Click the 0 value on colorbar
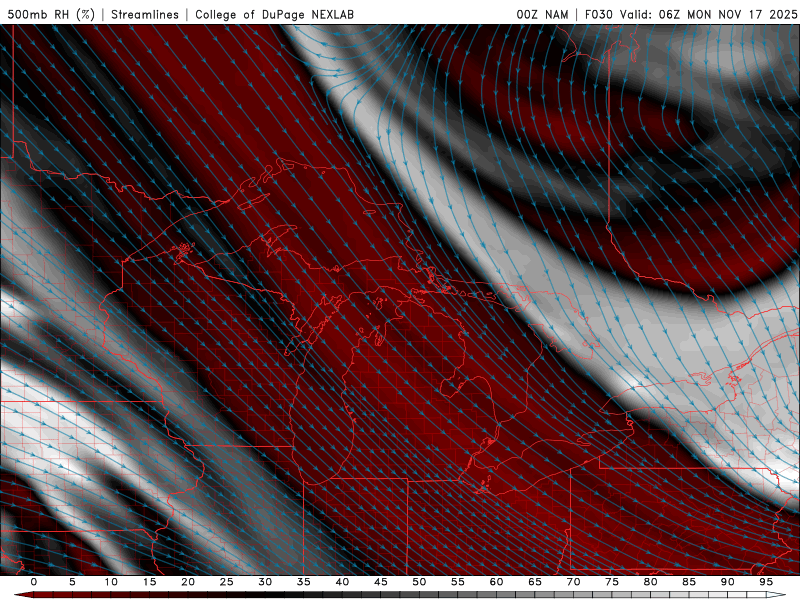The image size is (800, 600). pyautogui.click(x=34, y=582)
